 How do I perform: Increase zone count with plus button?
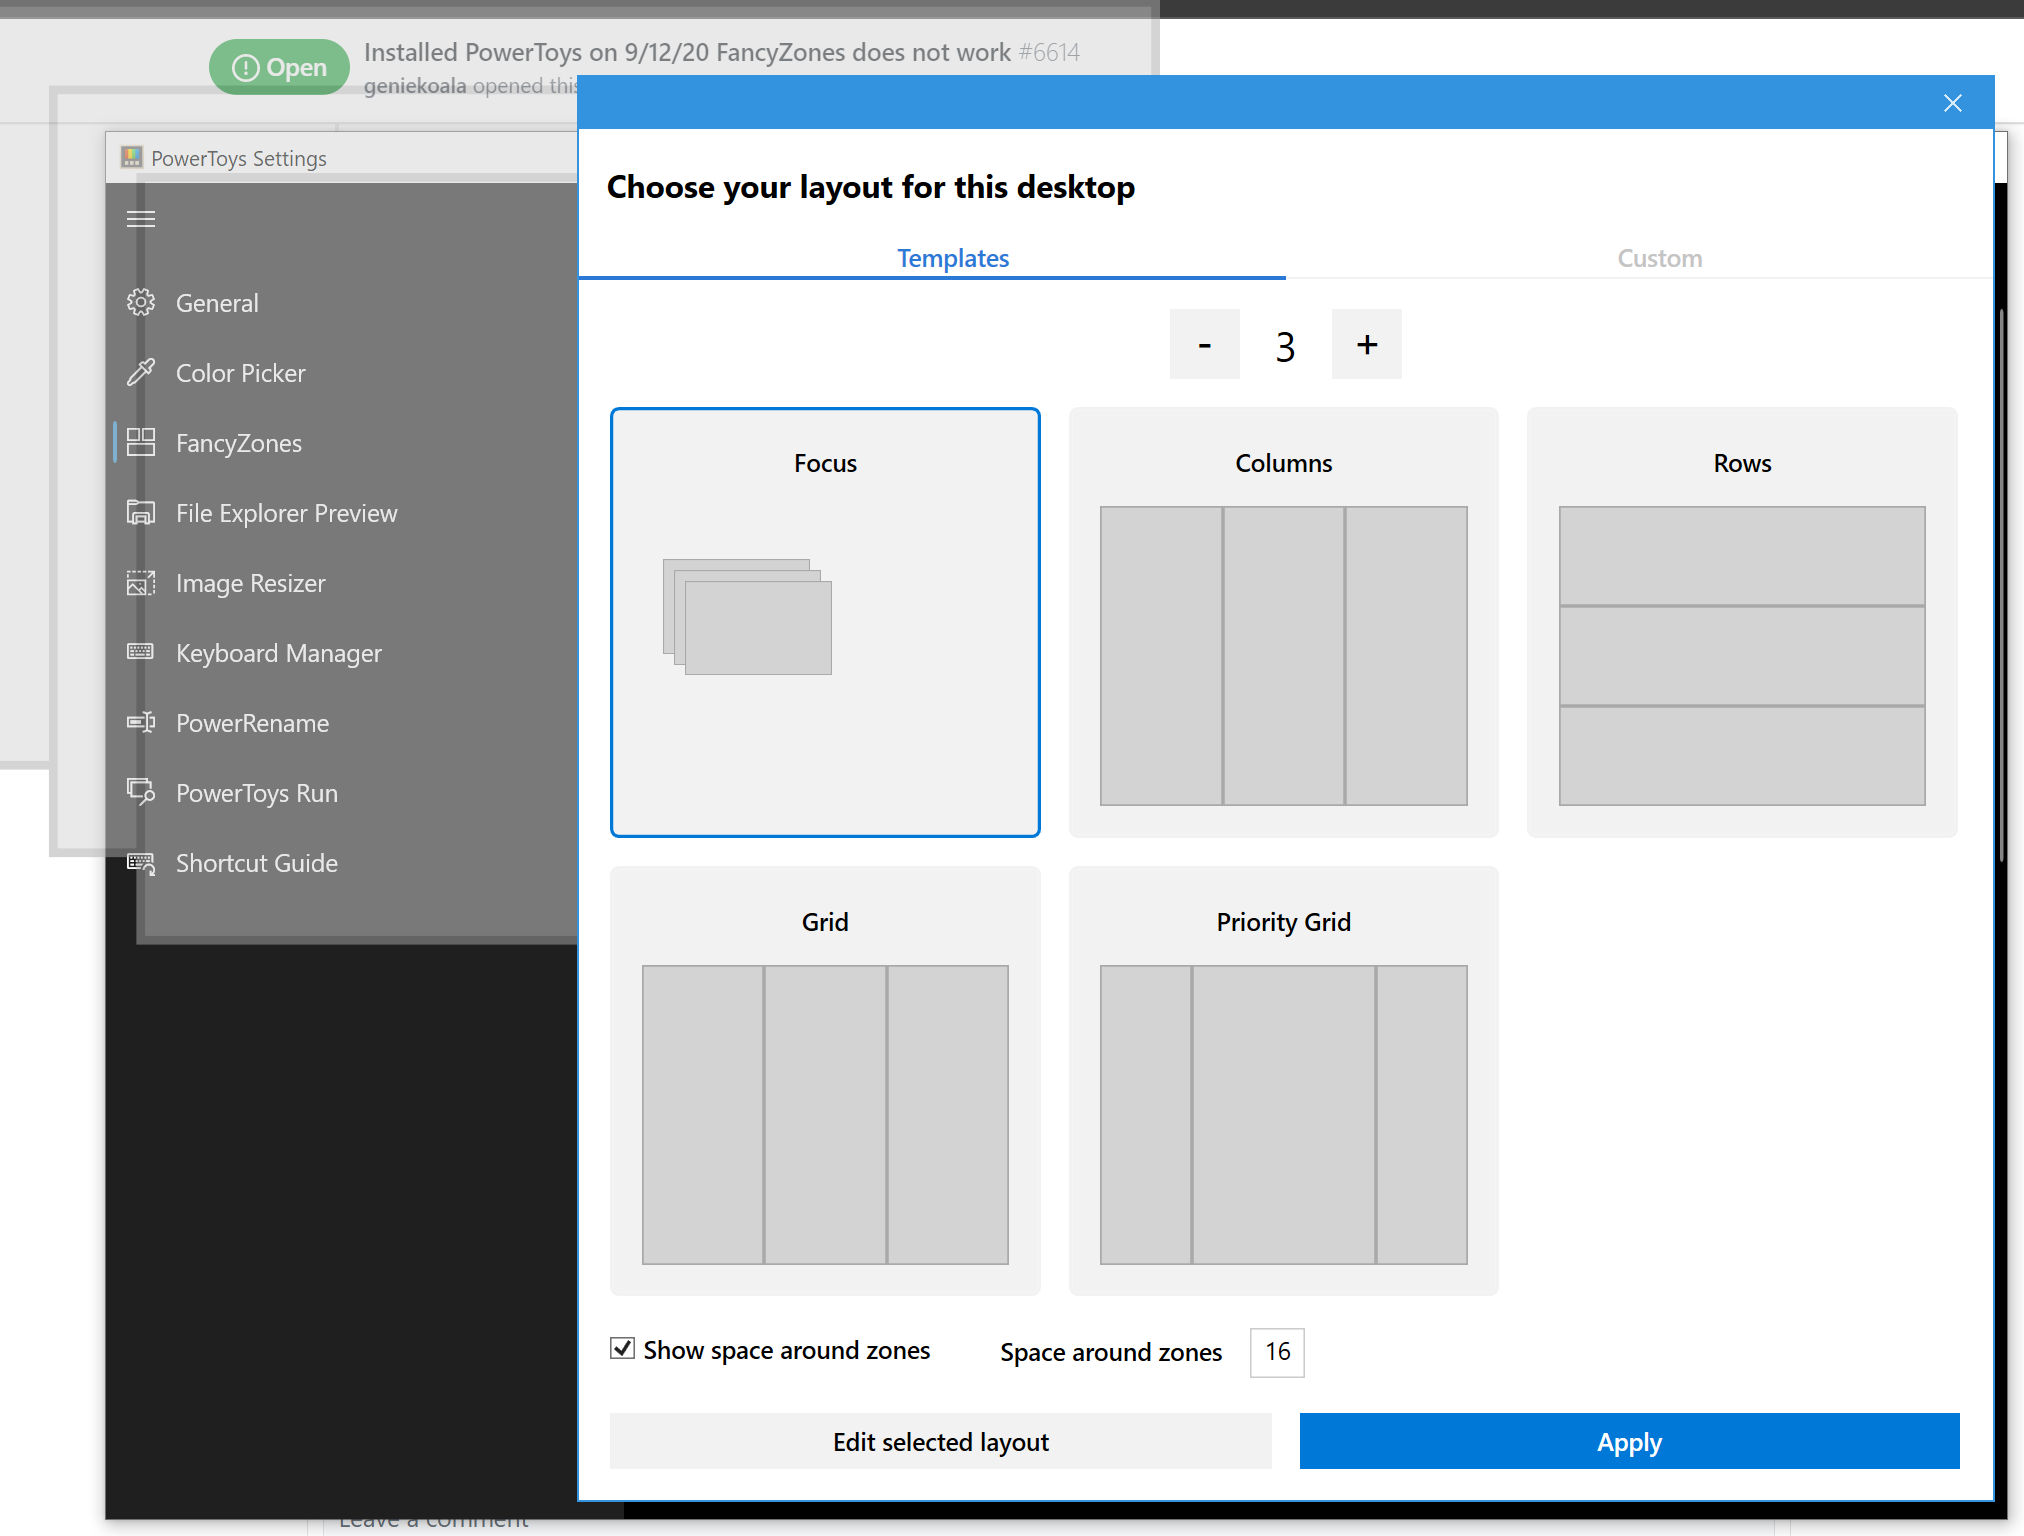(x=1366, y=345)
